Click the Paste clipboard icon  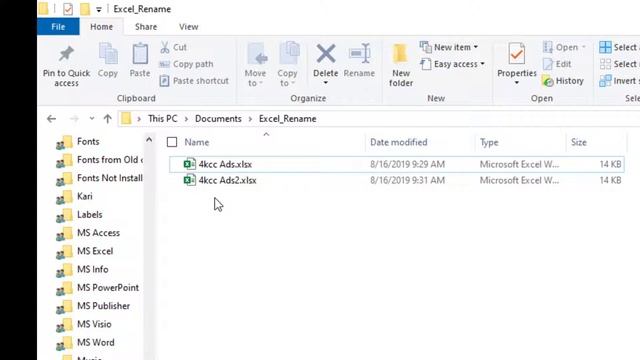[x=140, y=54]
